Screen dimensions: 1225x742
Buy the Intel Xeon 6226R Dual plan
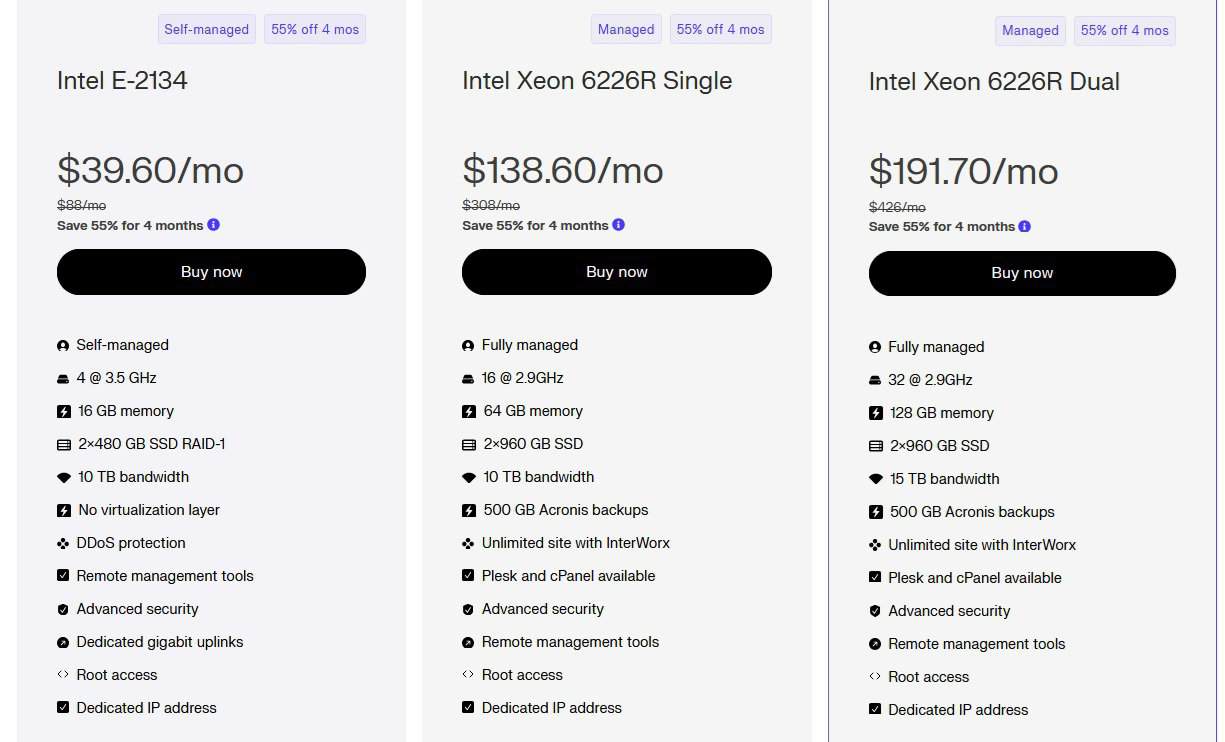coord(1022,273)
